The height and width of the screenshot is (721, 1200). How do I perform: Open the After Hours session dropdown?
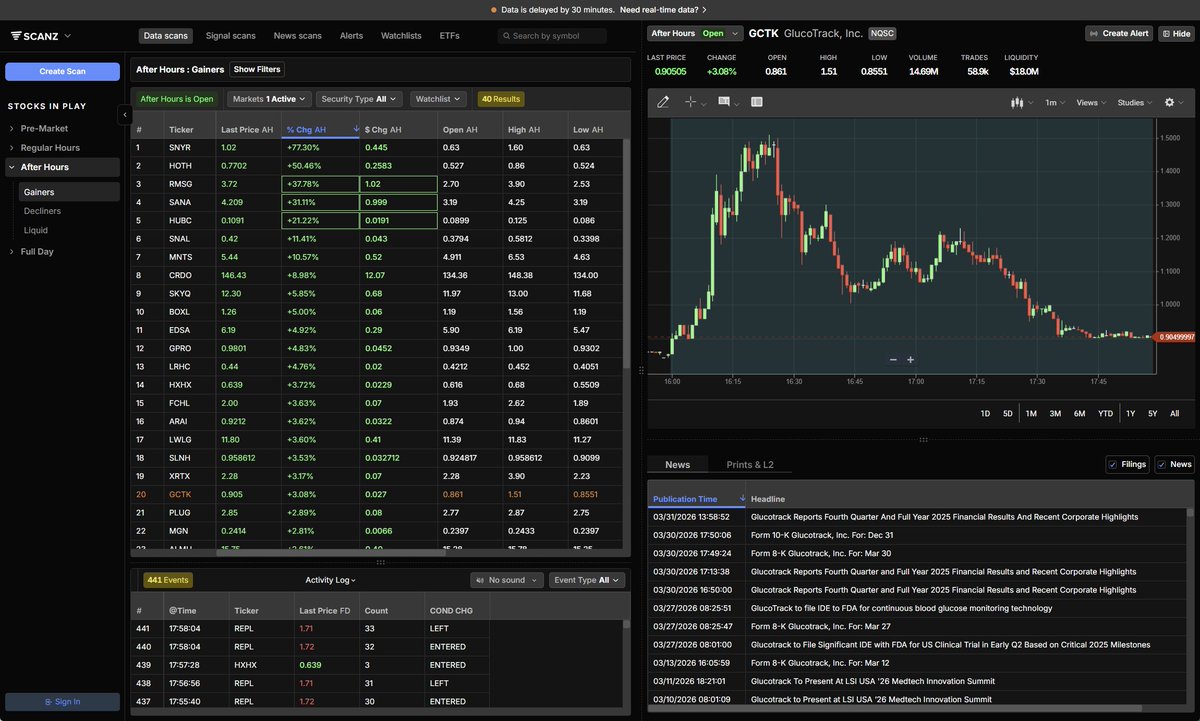coord(695,33)
